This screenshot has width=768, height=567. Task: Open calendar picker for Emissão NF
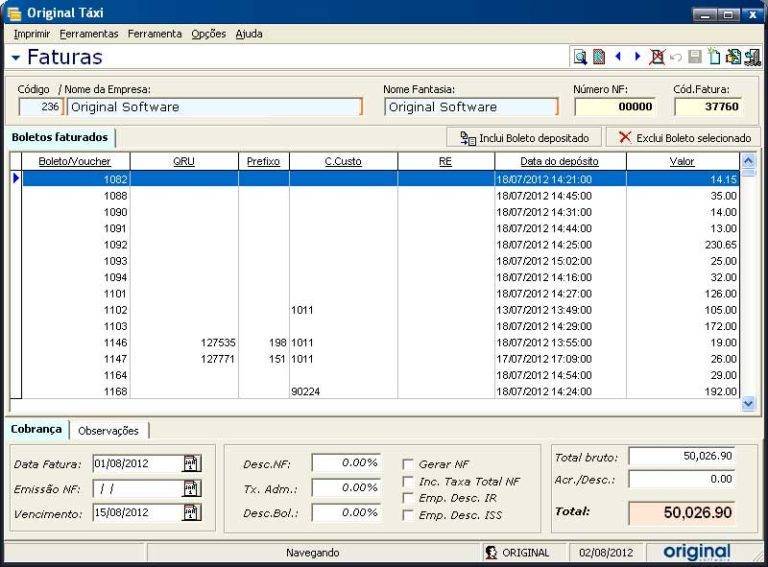point(191,488)
